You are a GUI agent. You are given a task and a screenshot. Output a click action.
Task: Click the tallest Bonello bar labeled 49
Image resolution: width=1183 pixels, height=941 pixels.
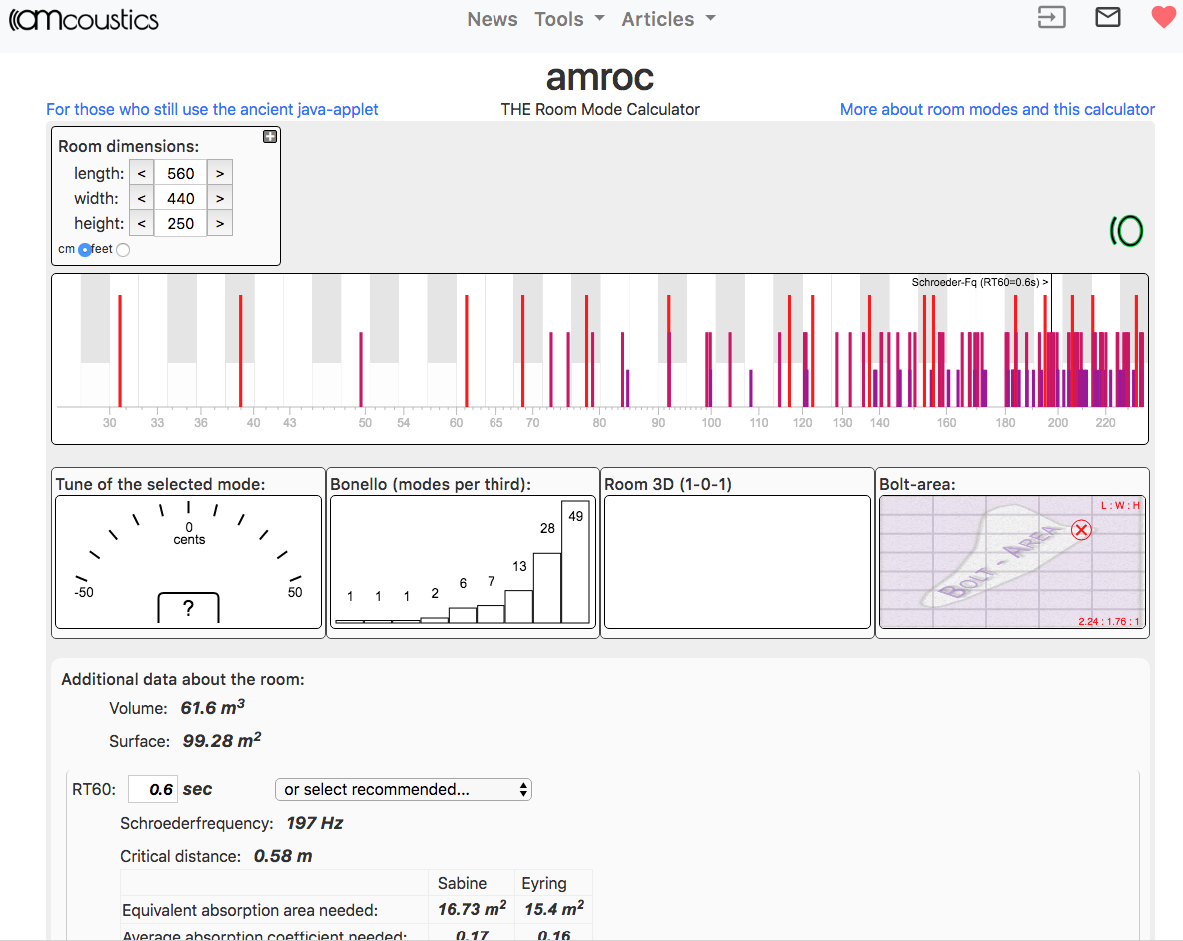coord(575,561)
